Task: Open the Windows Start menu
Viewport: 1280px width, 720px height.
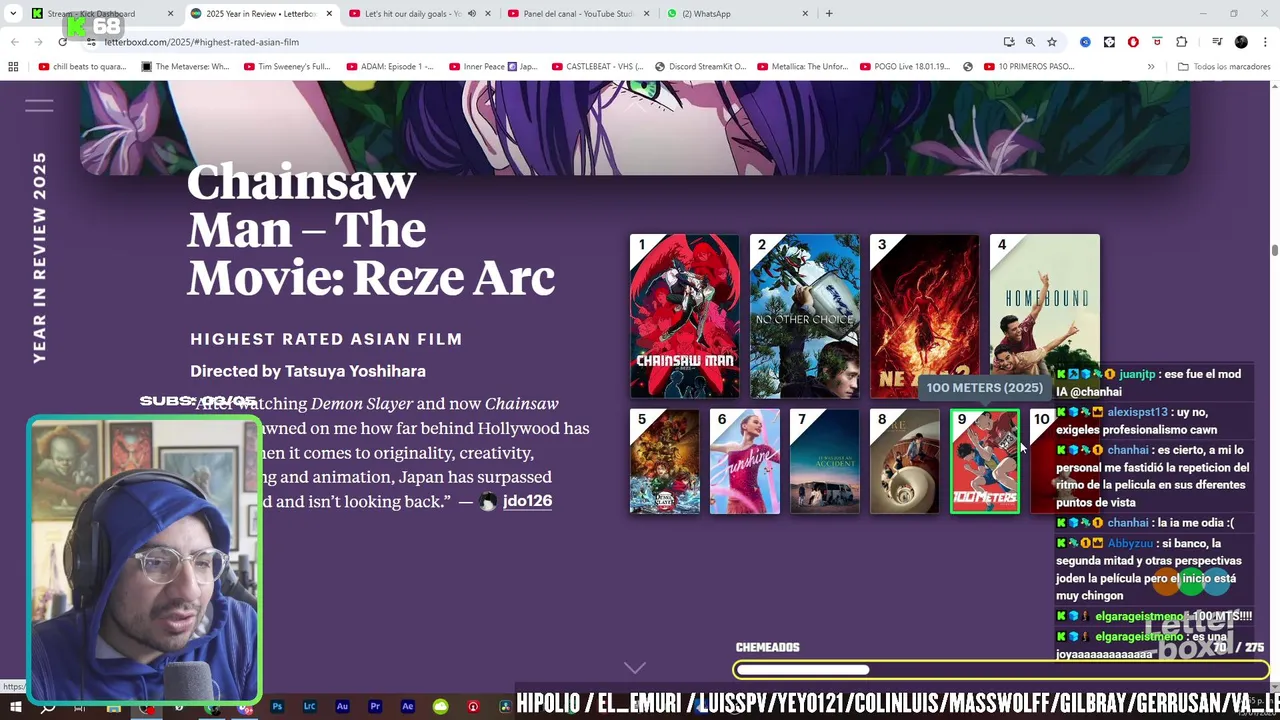Action: [x=15, y=707]
